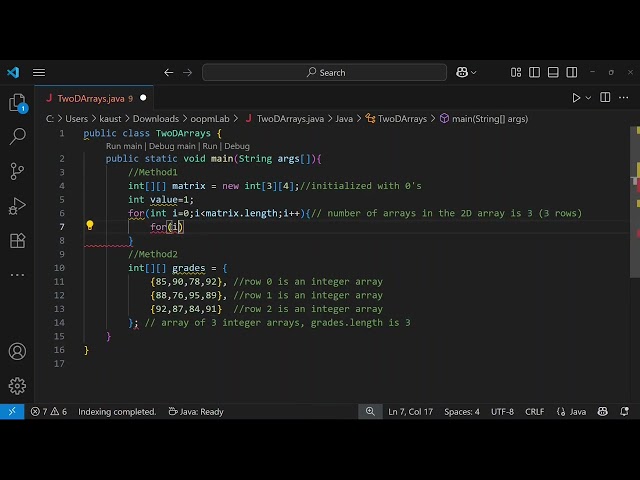
Task: Click the Debug code lens link
Action: (x=237, y=146)
